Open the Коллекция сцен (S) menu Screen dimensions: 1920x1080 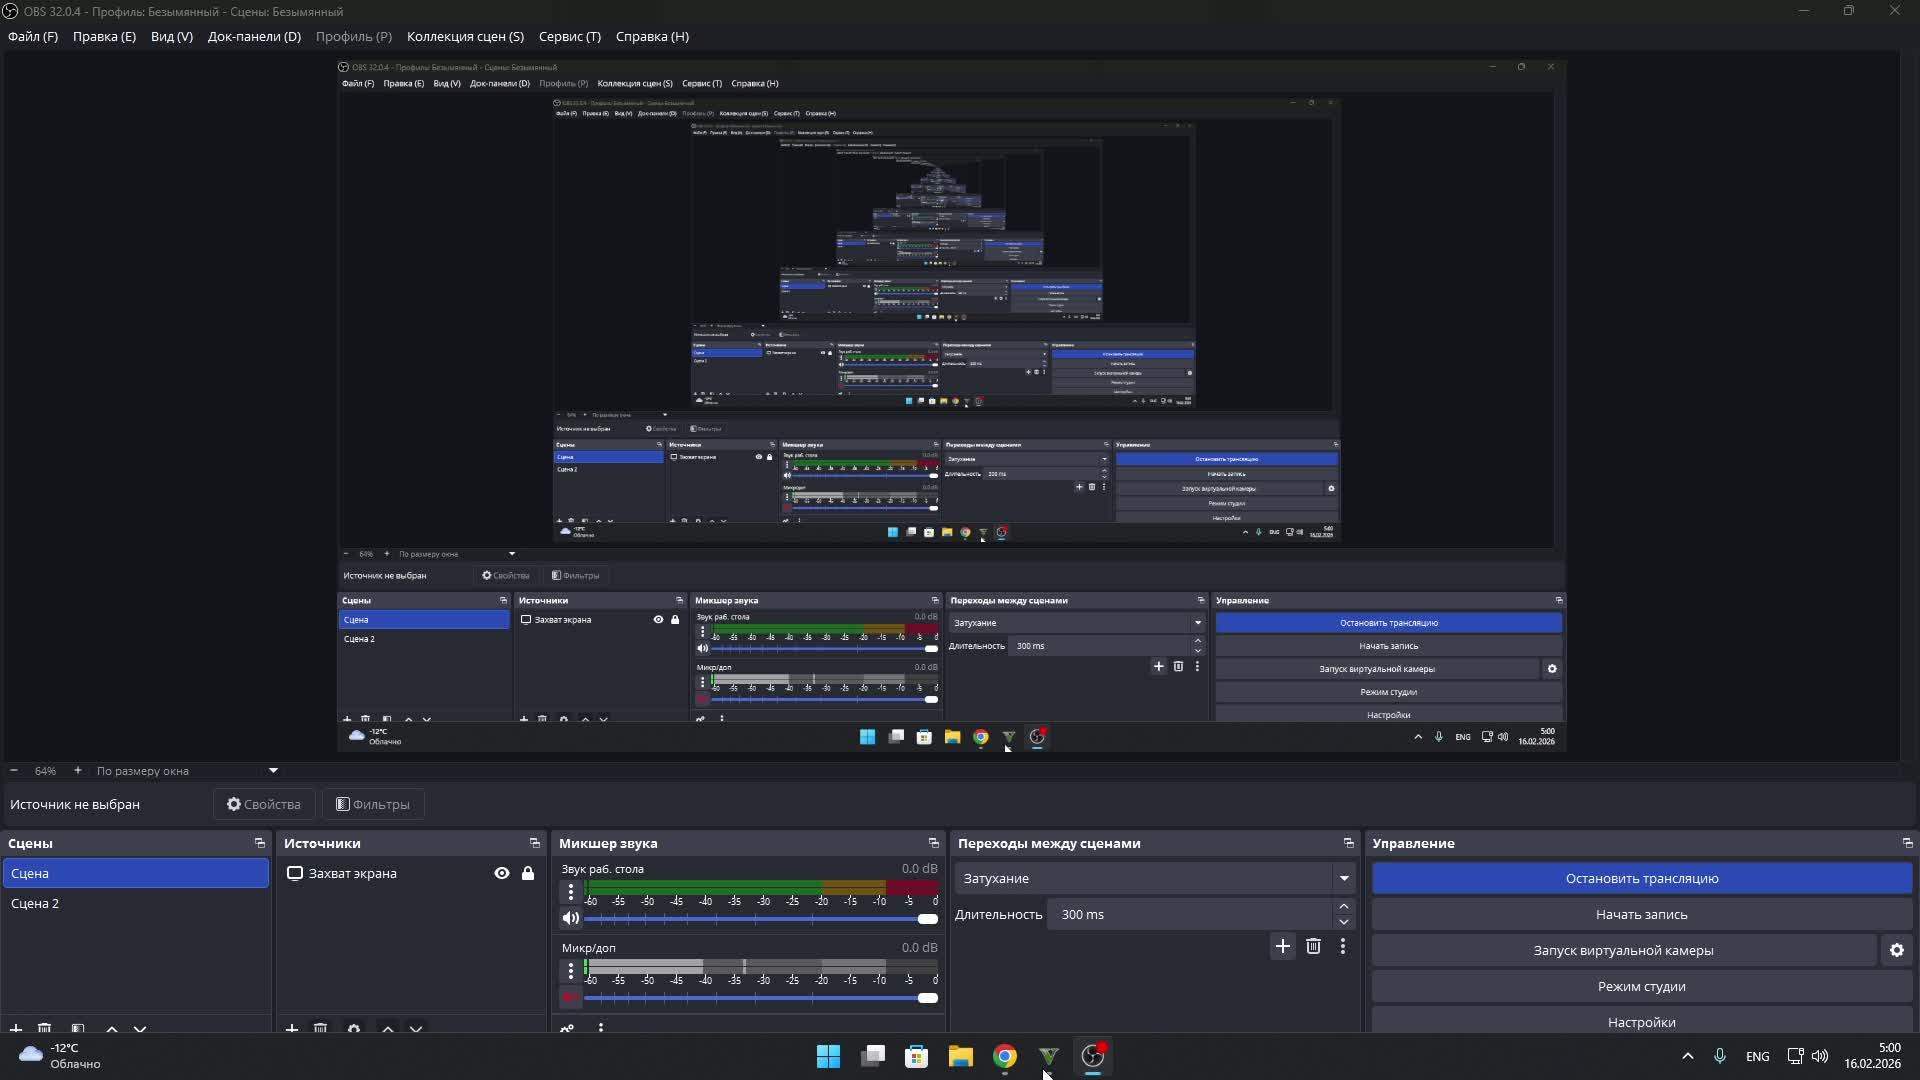click(x=465, y=36)
